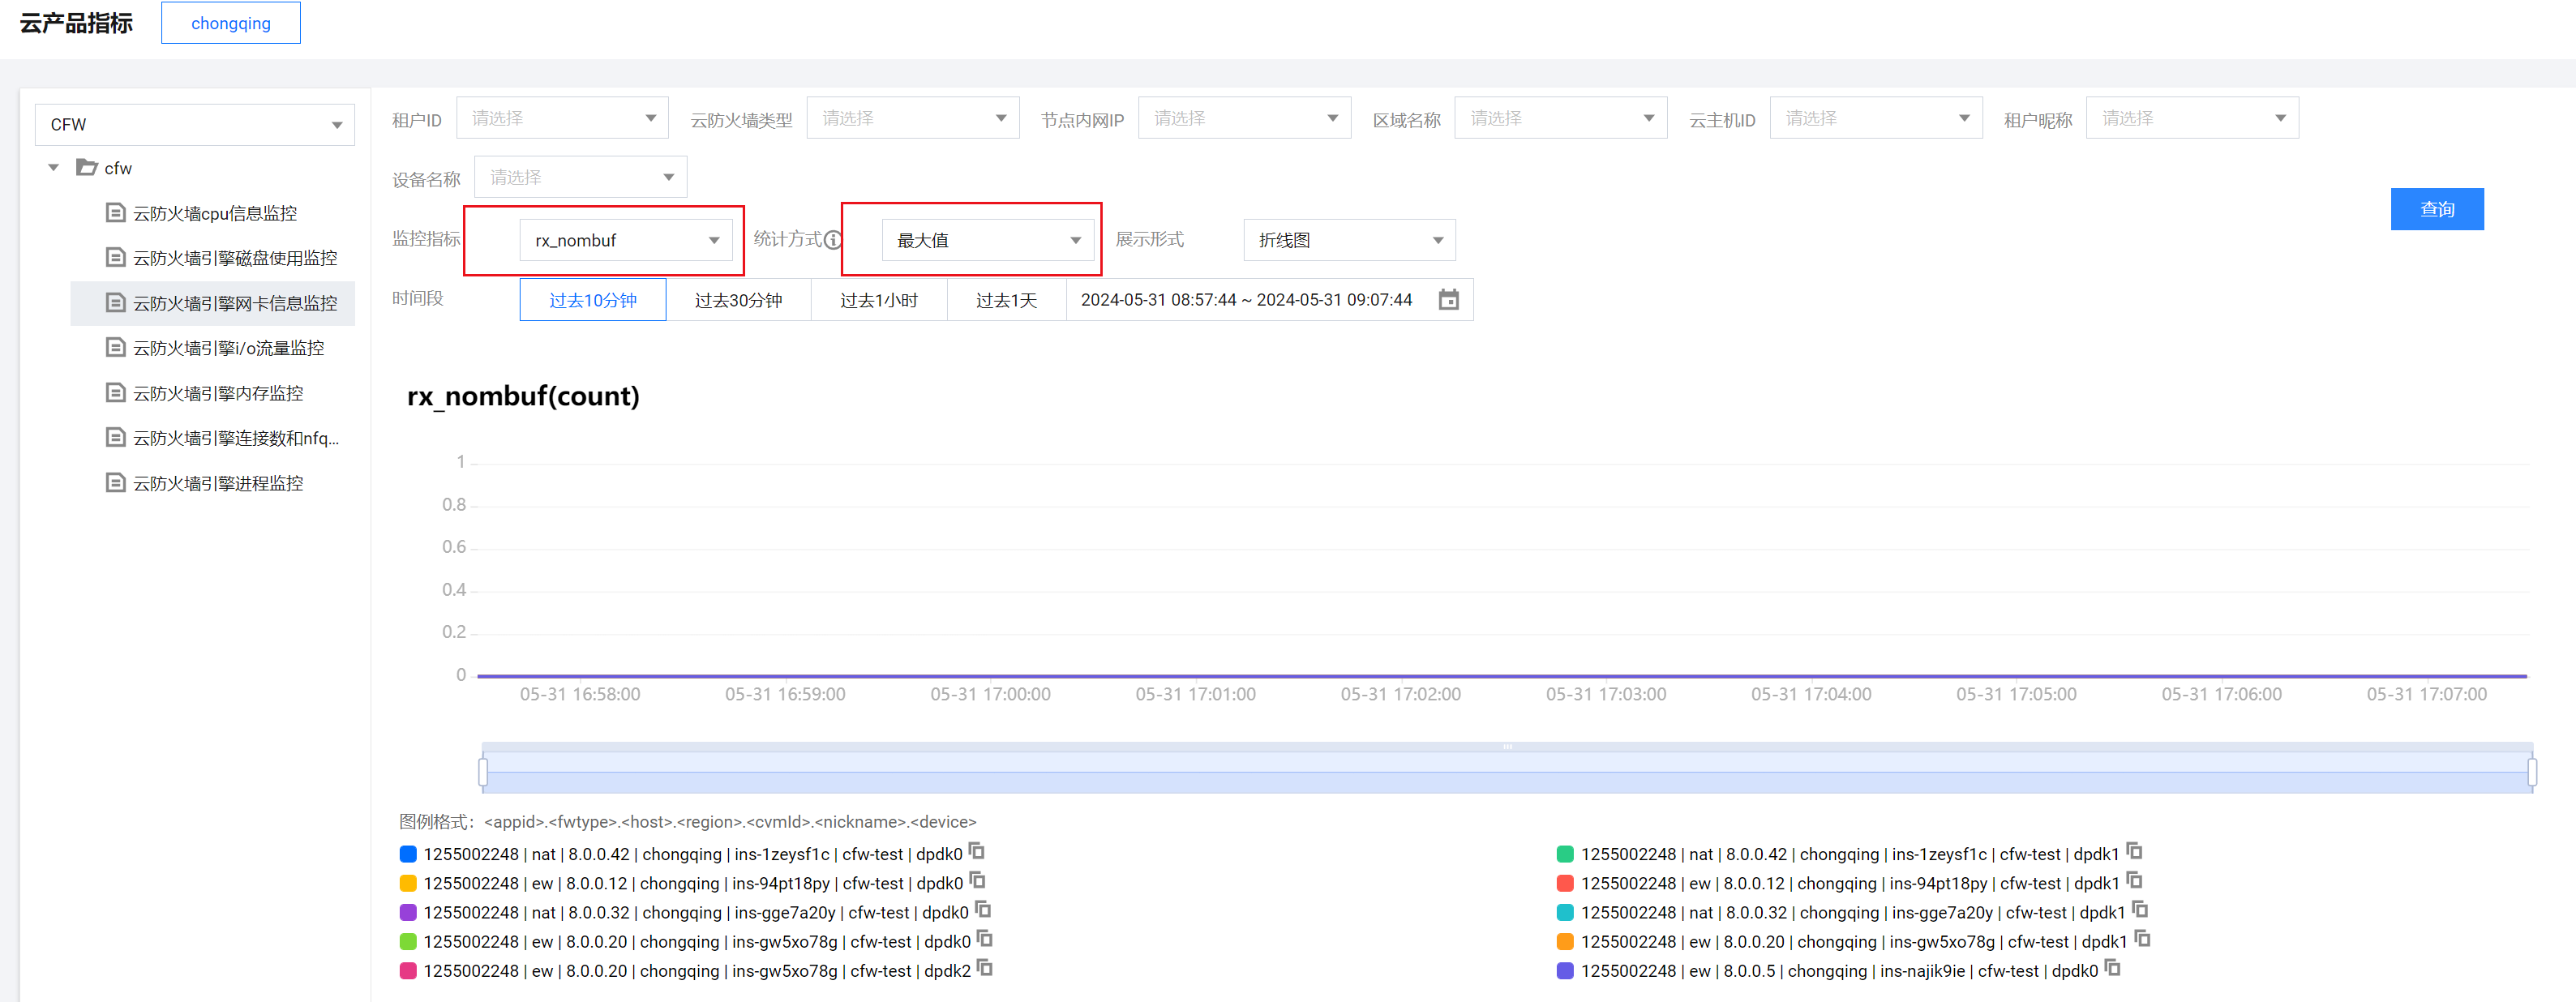The width and height of the screenshot is (2576, 1002).
Task: Switch to the chongqing tab
Action: click(x=231, y=23)
